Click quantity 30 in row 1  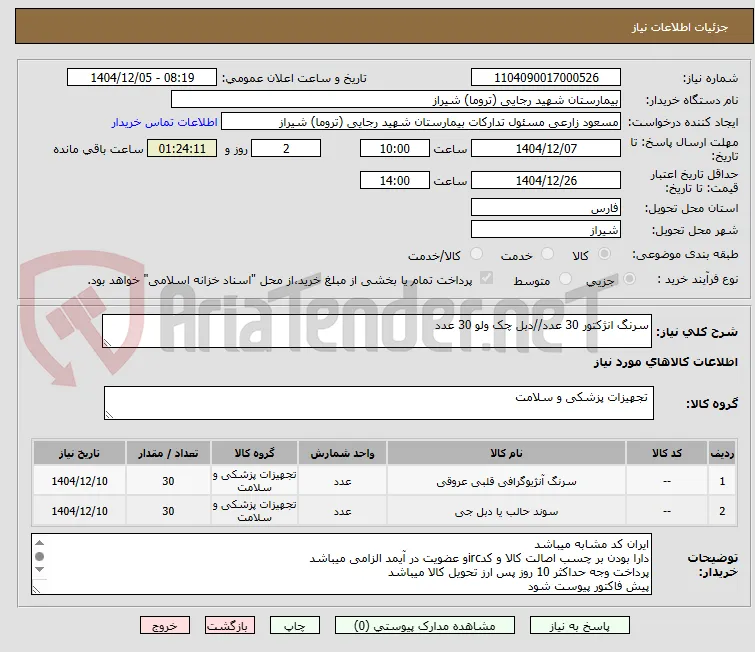(168, 481)
